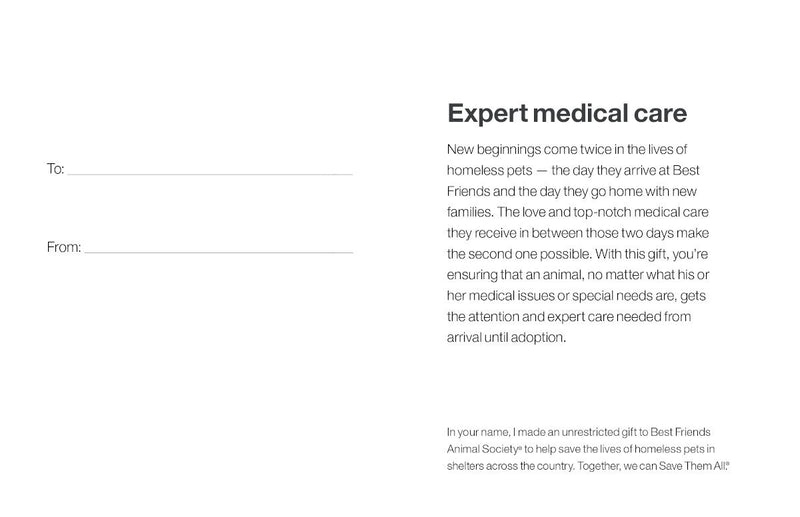Click the line "the attention and expert care needed"
The width and height of the screenshot is (800, 517).
tap(570, 316)
